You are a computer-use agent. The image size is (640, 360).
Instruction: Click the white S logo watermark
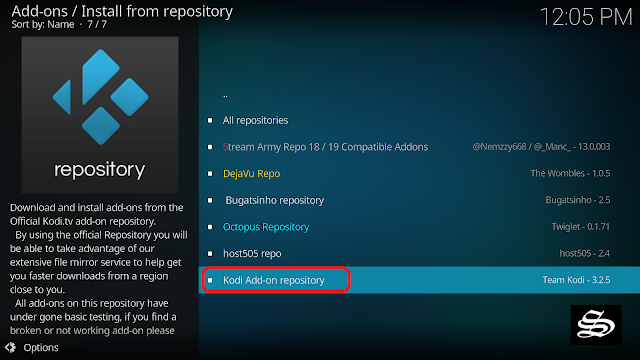596,325
